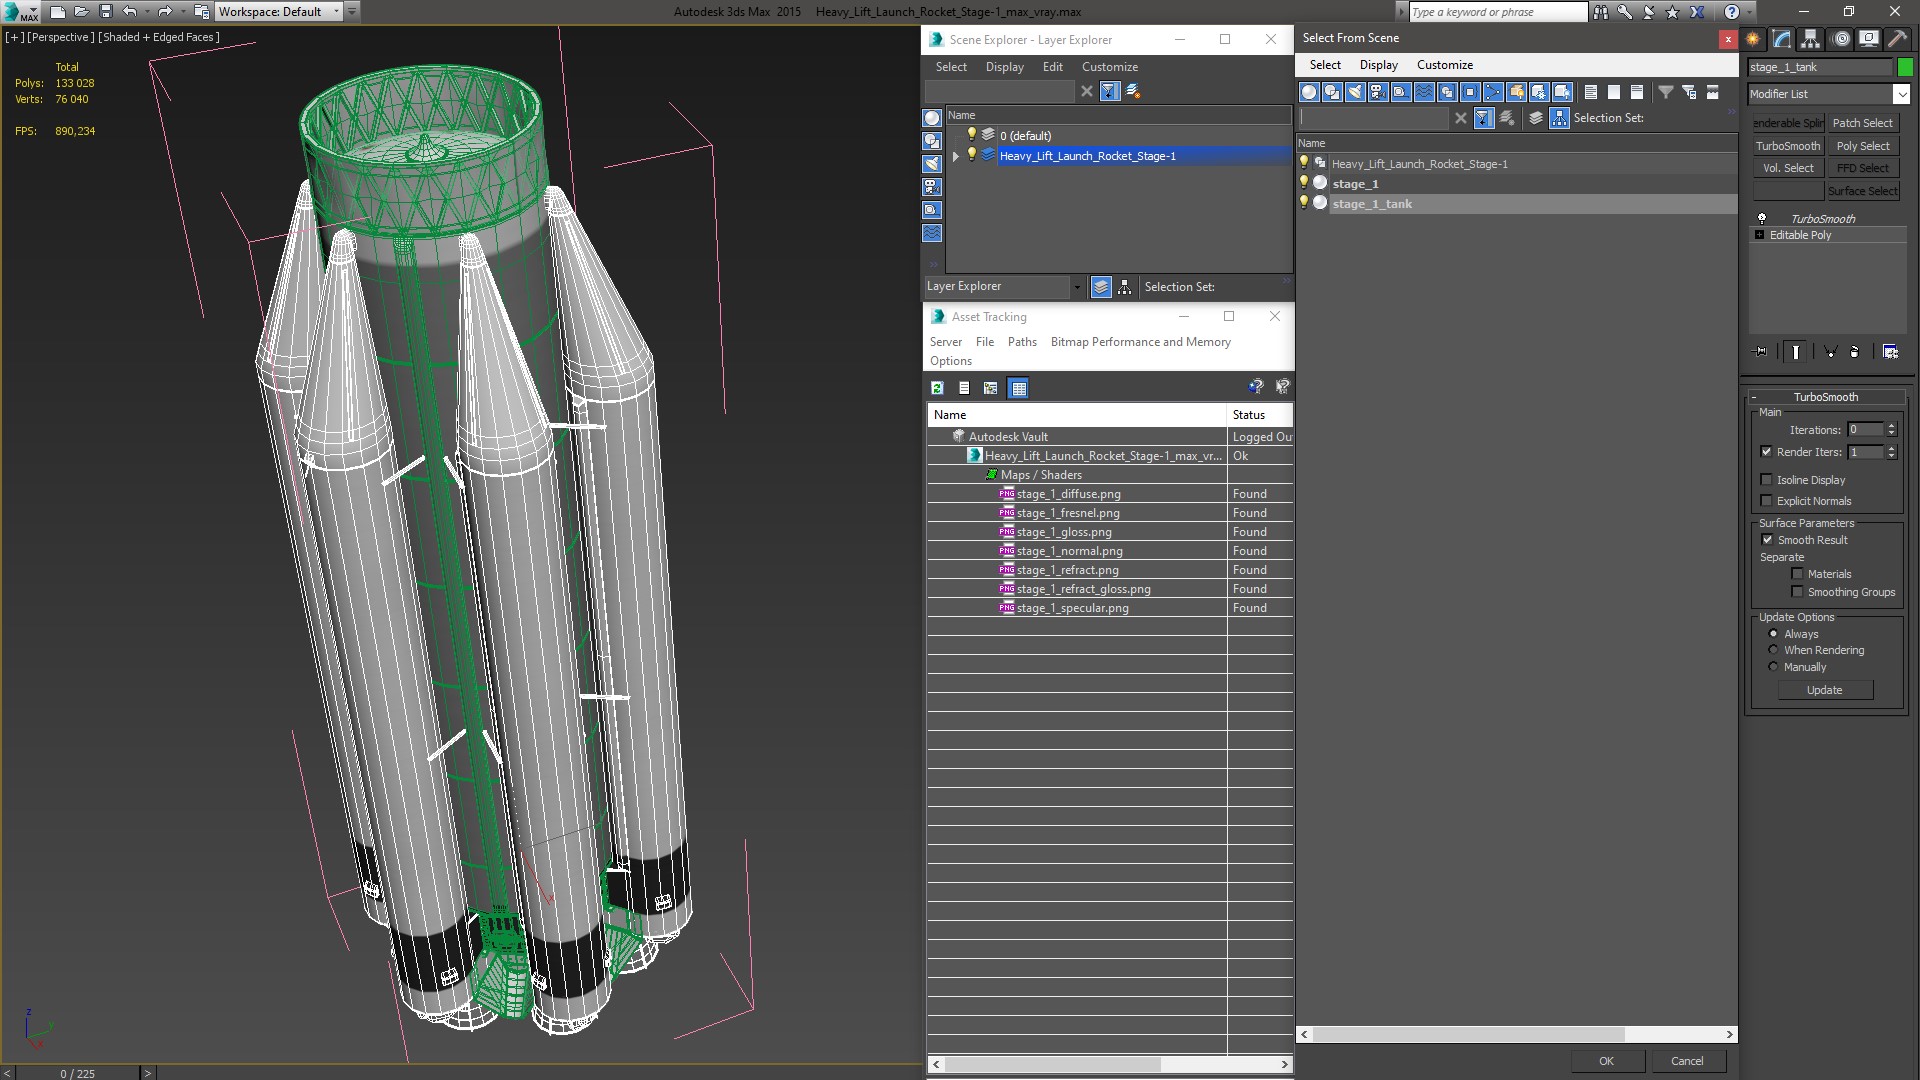
Task: Open Layer Explorer dropdown in Scene Explorer
Action: pyautogui.click(x=1076, y=287)
